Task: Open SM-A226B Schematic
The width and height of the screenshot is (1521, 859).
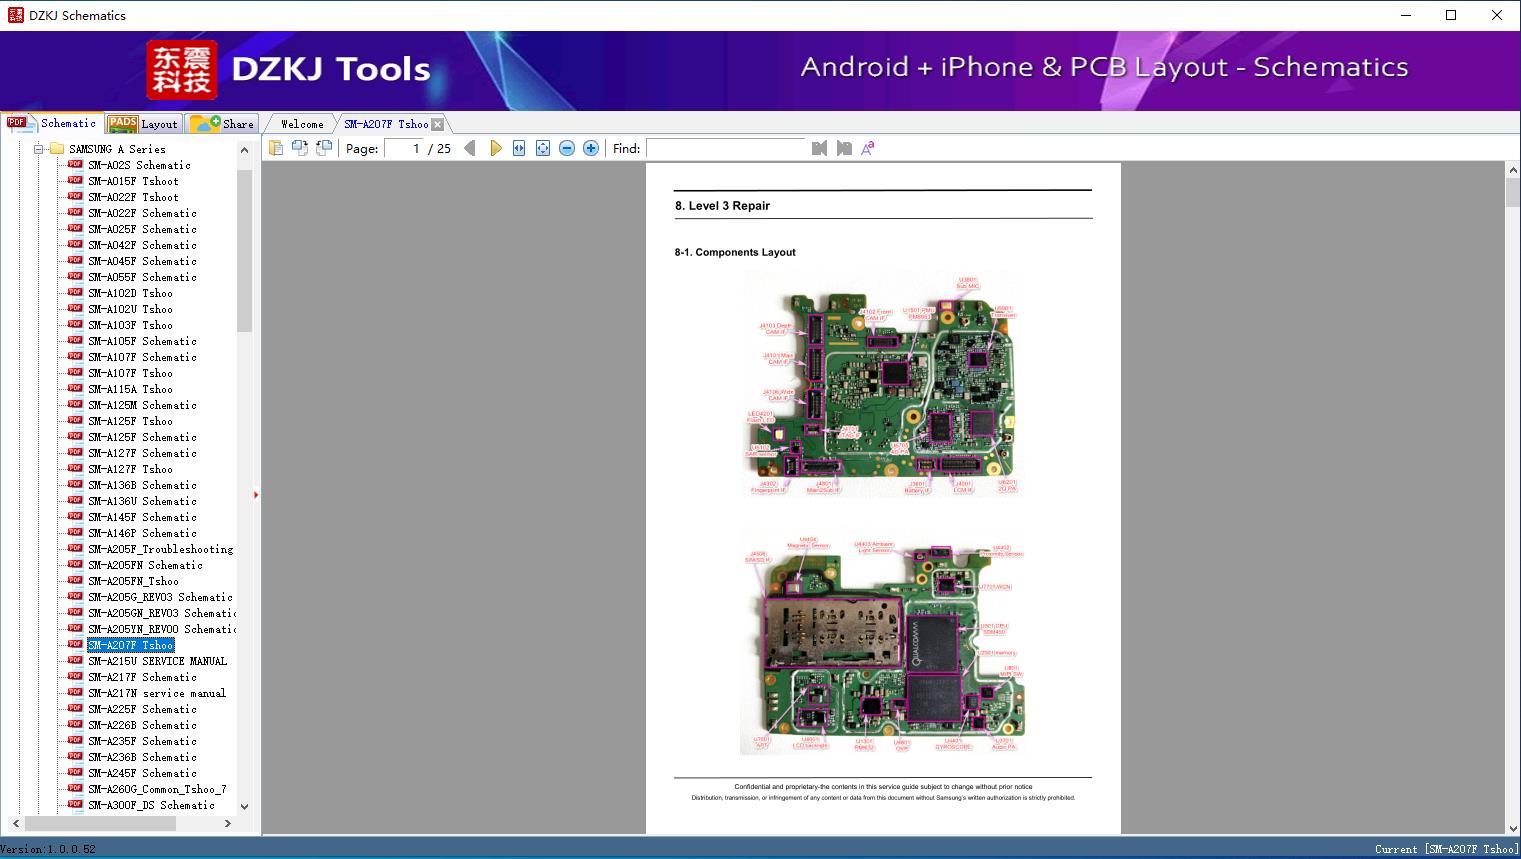Action: [142, 725]
